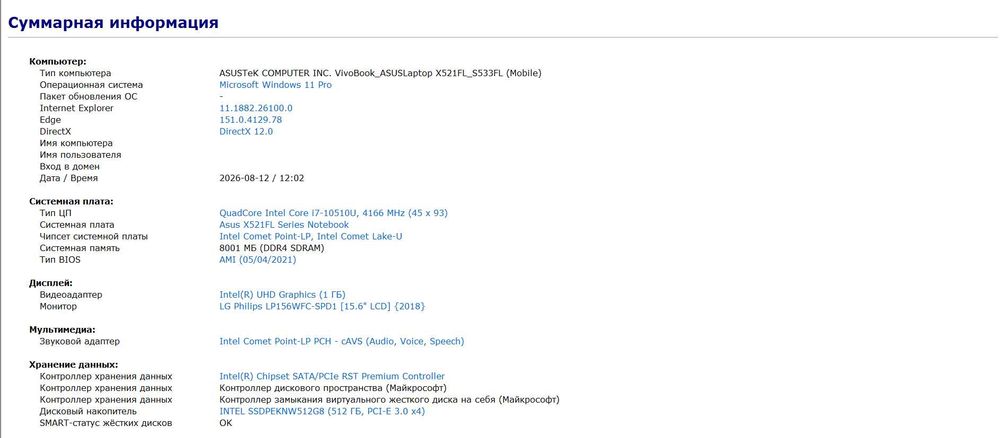Open INTEL SSDPEKNW512G8 disk drive link

[x=322, y=411]
